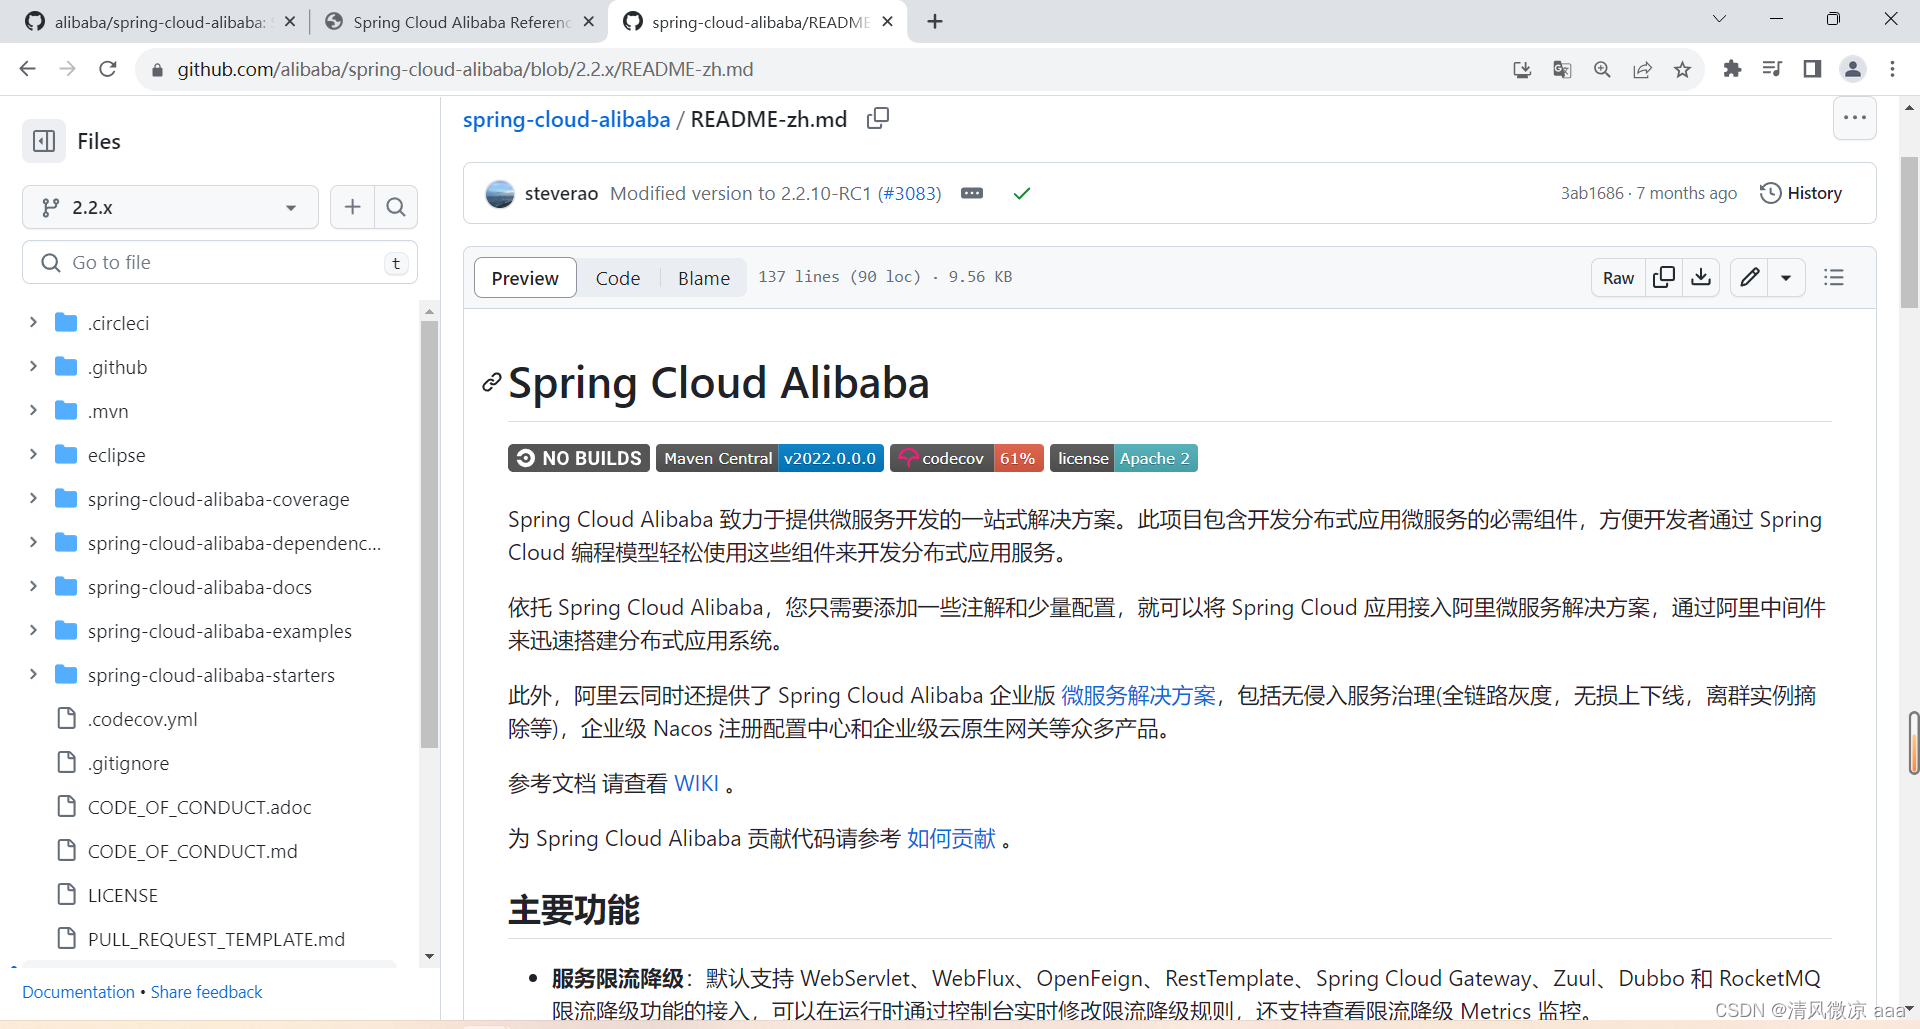Open edit options dropdown arrow

click(1786, 277)
